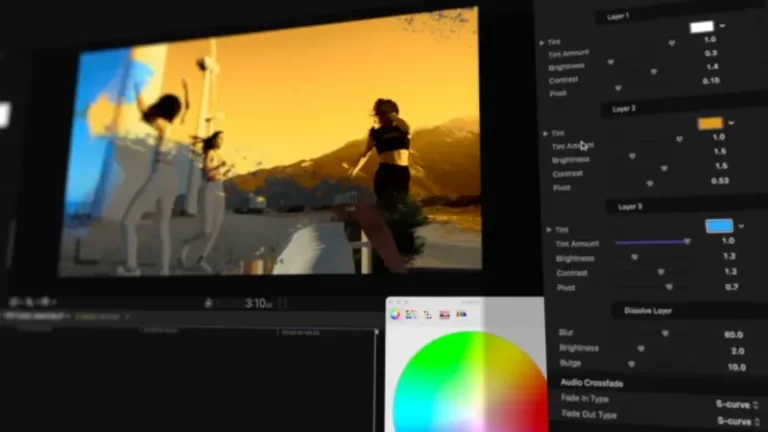The height and width of the screenshot is (432, 768).
Task: Open the pencils tab in Colors window
Action: tap(461, 314)
